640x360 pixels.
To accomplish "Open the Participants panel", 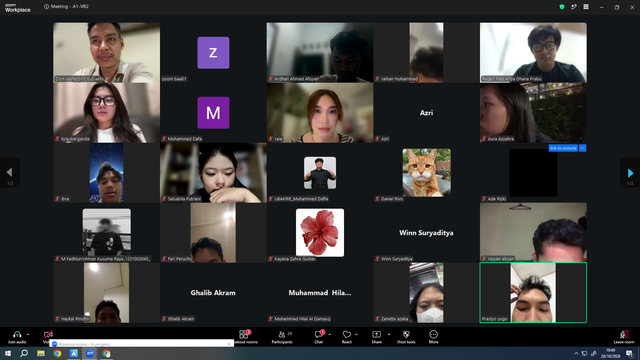I will click(x=282, y=337).
